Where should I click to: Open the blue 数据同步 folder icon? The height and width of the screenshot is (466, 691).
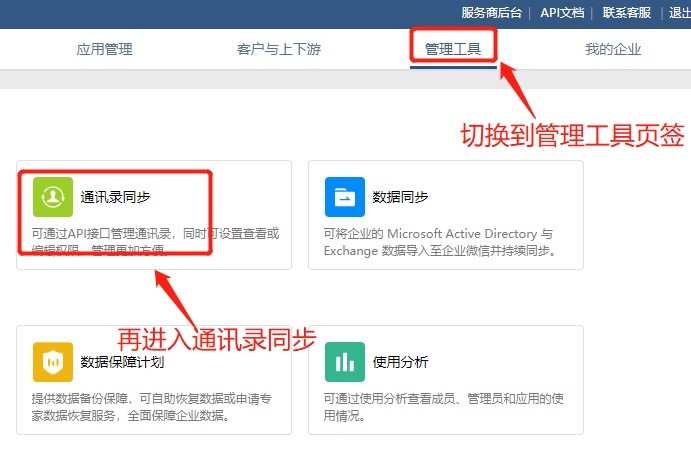pyautogui.click(x=345, y=197)
